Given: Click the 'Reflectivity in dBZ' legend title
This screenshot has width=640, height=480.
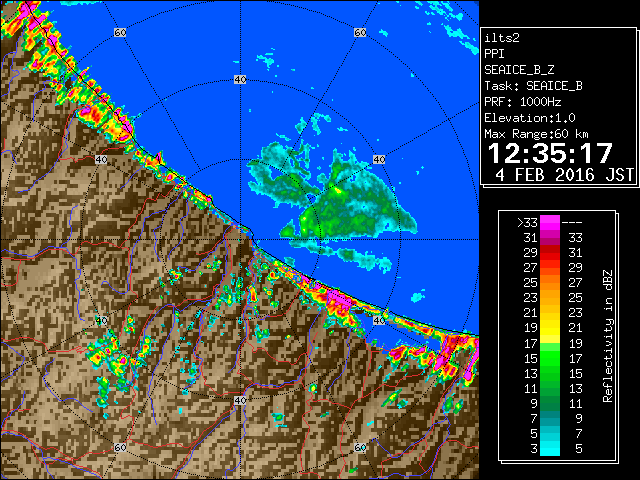Looking at the screenshot, I should (x=608, y=336).
